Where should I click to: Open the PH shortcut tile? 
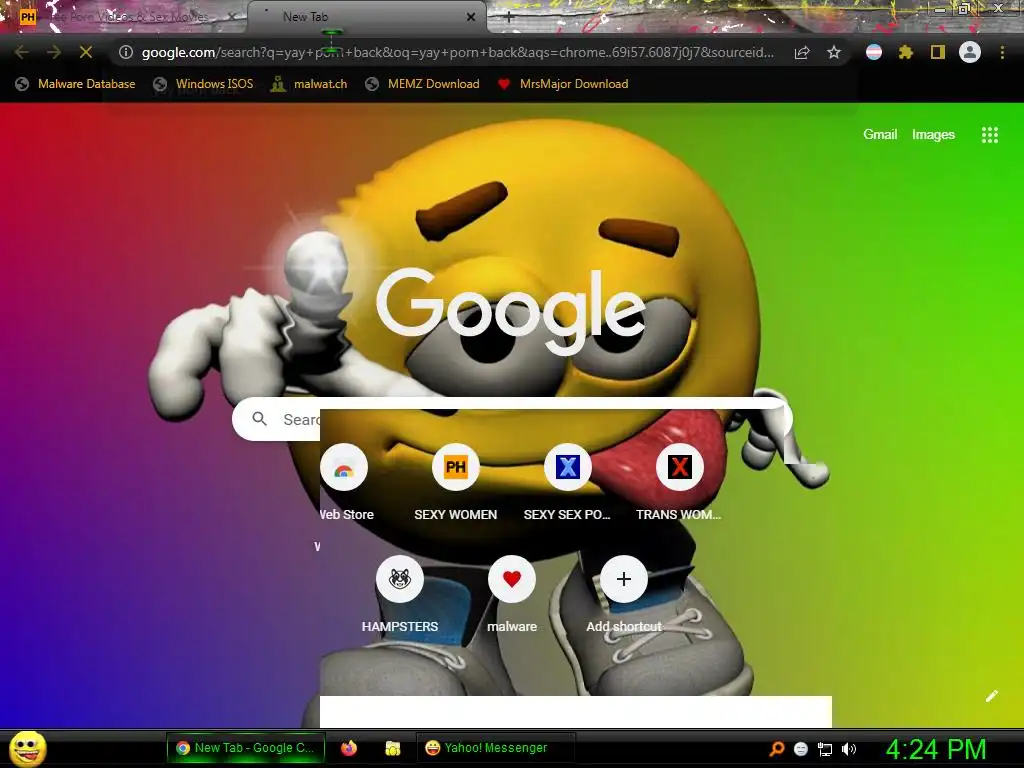(x=456, y=481)
